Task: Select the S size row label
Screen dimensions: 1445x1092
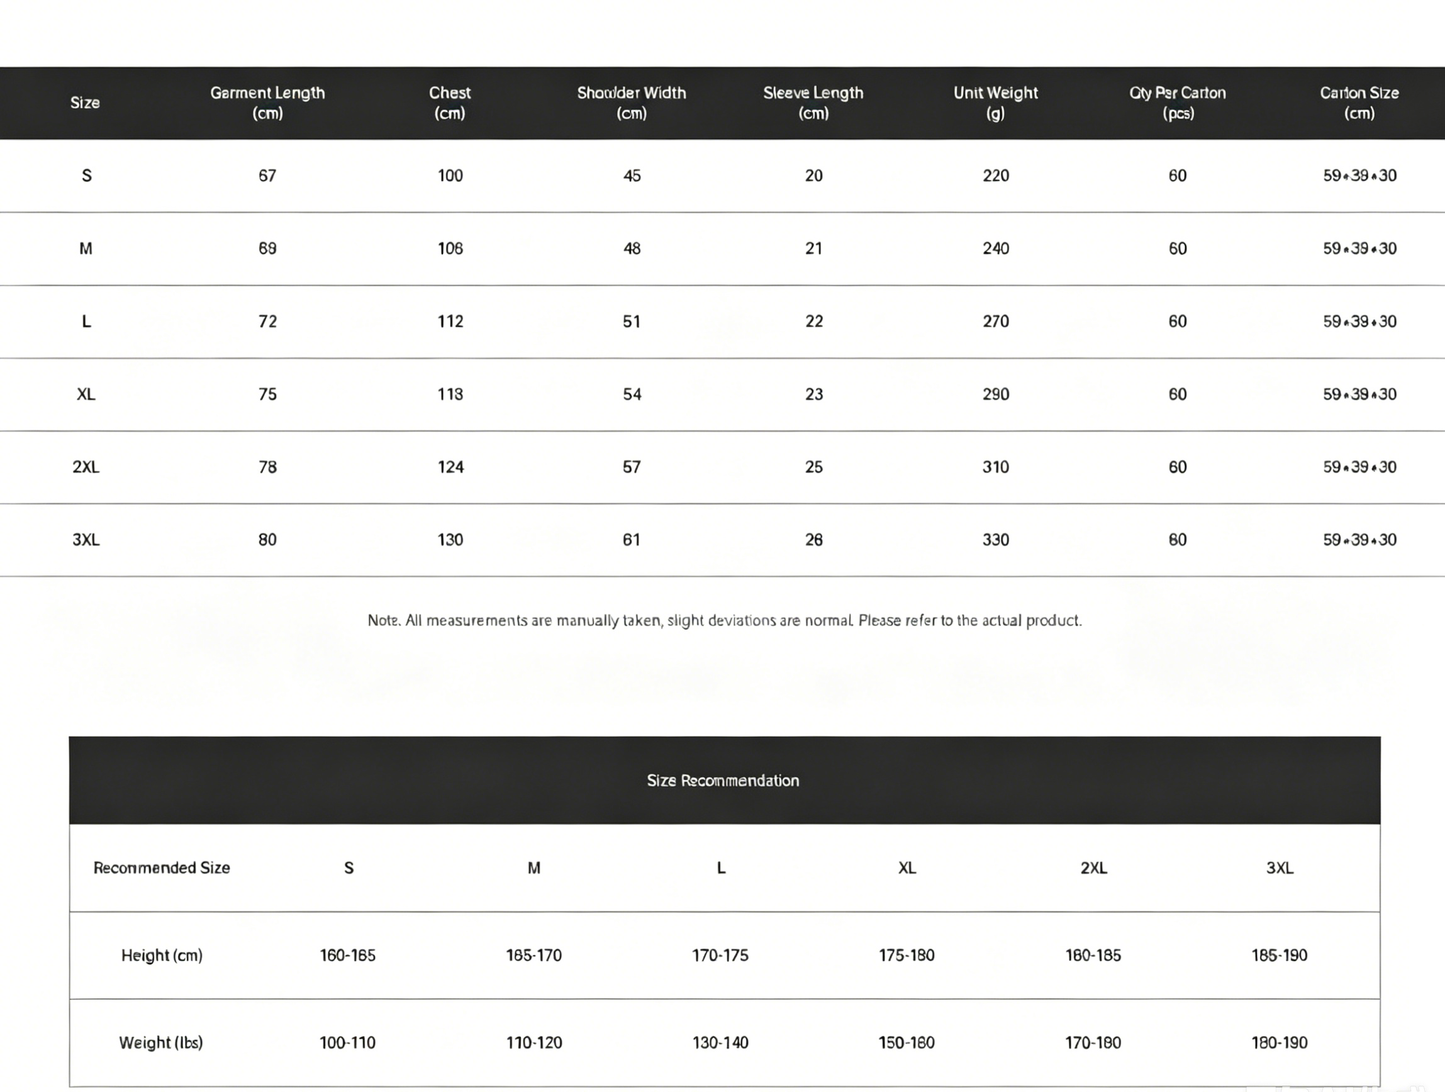Action: (86, 176)
